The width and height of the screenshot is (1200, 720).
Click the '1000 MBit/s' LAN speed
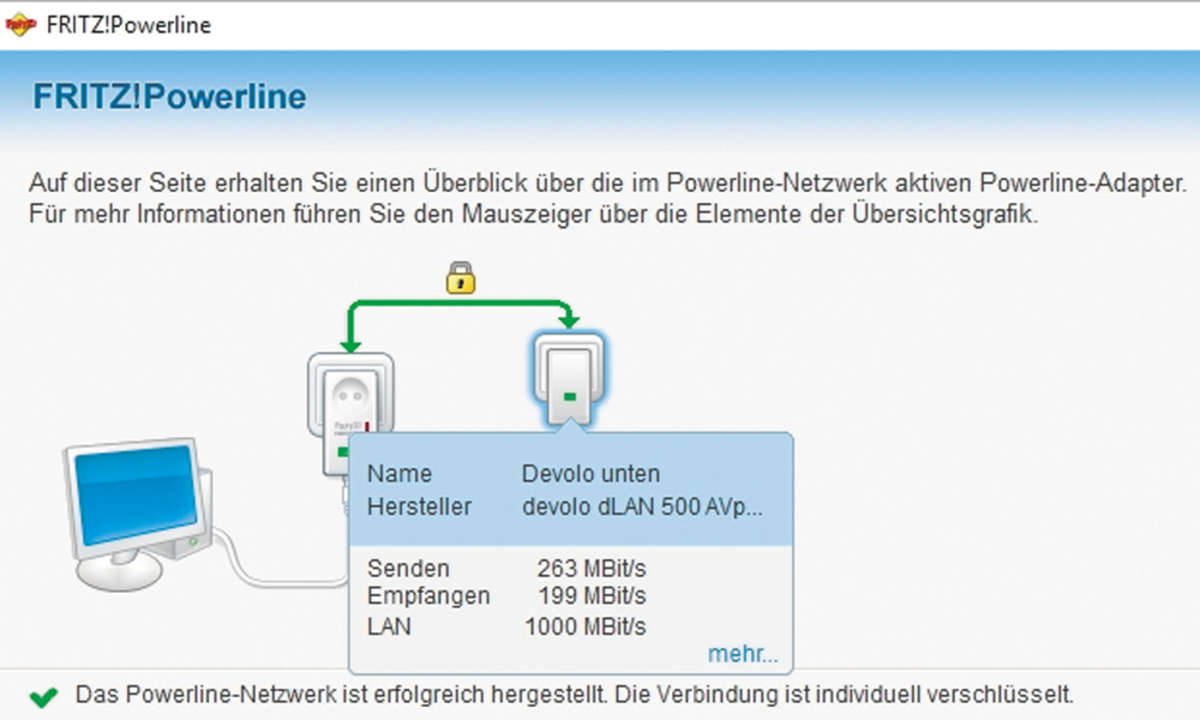[585, 627]
